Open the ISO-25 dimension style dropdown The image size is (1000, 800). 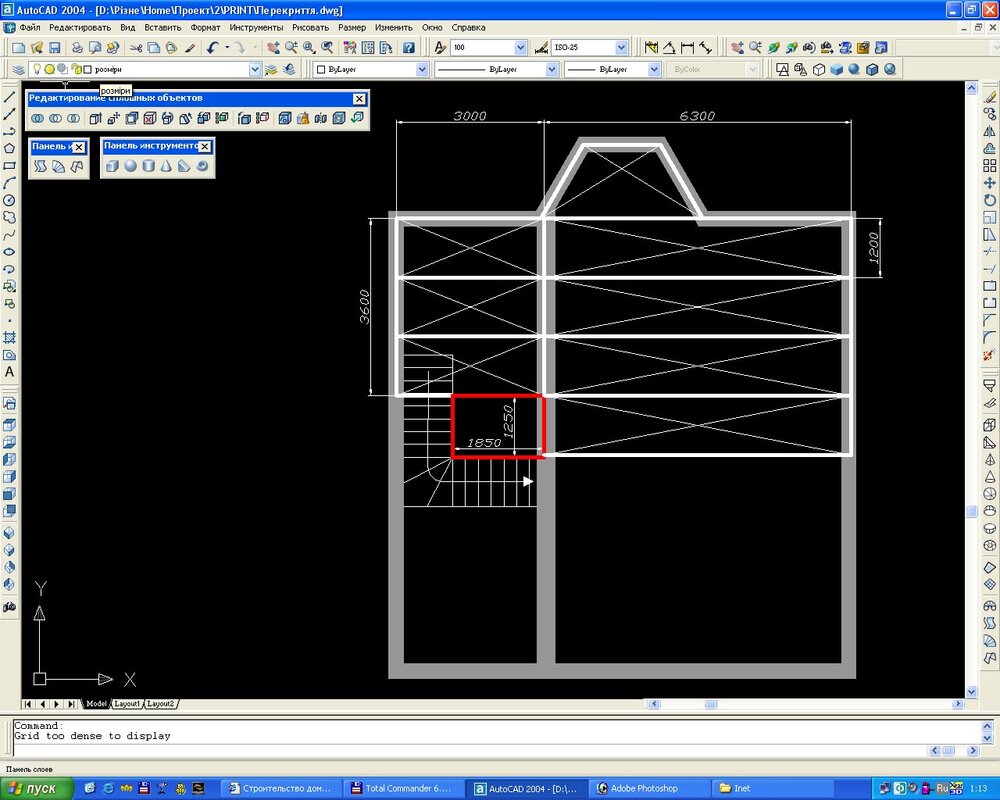pos(621,47)
